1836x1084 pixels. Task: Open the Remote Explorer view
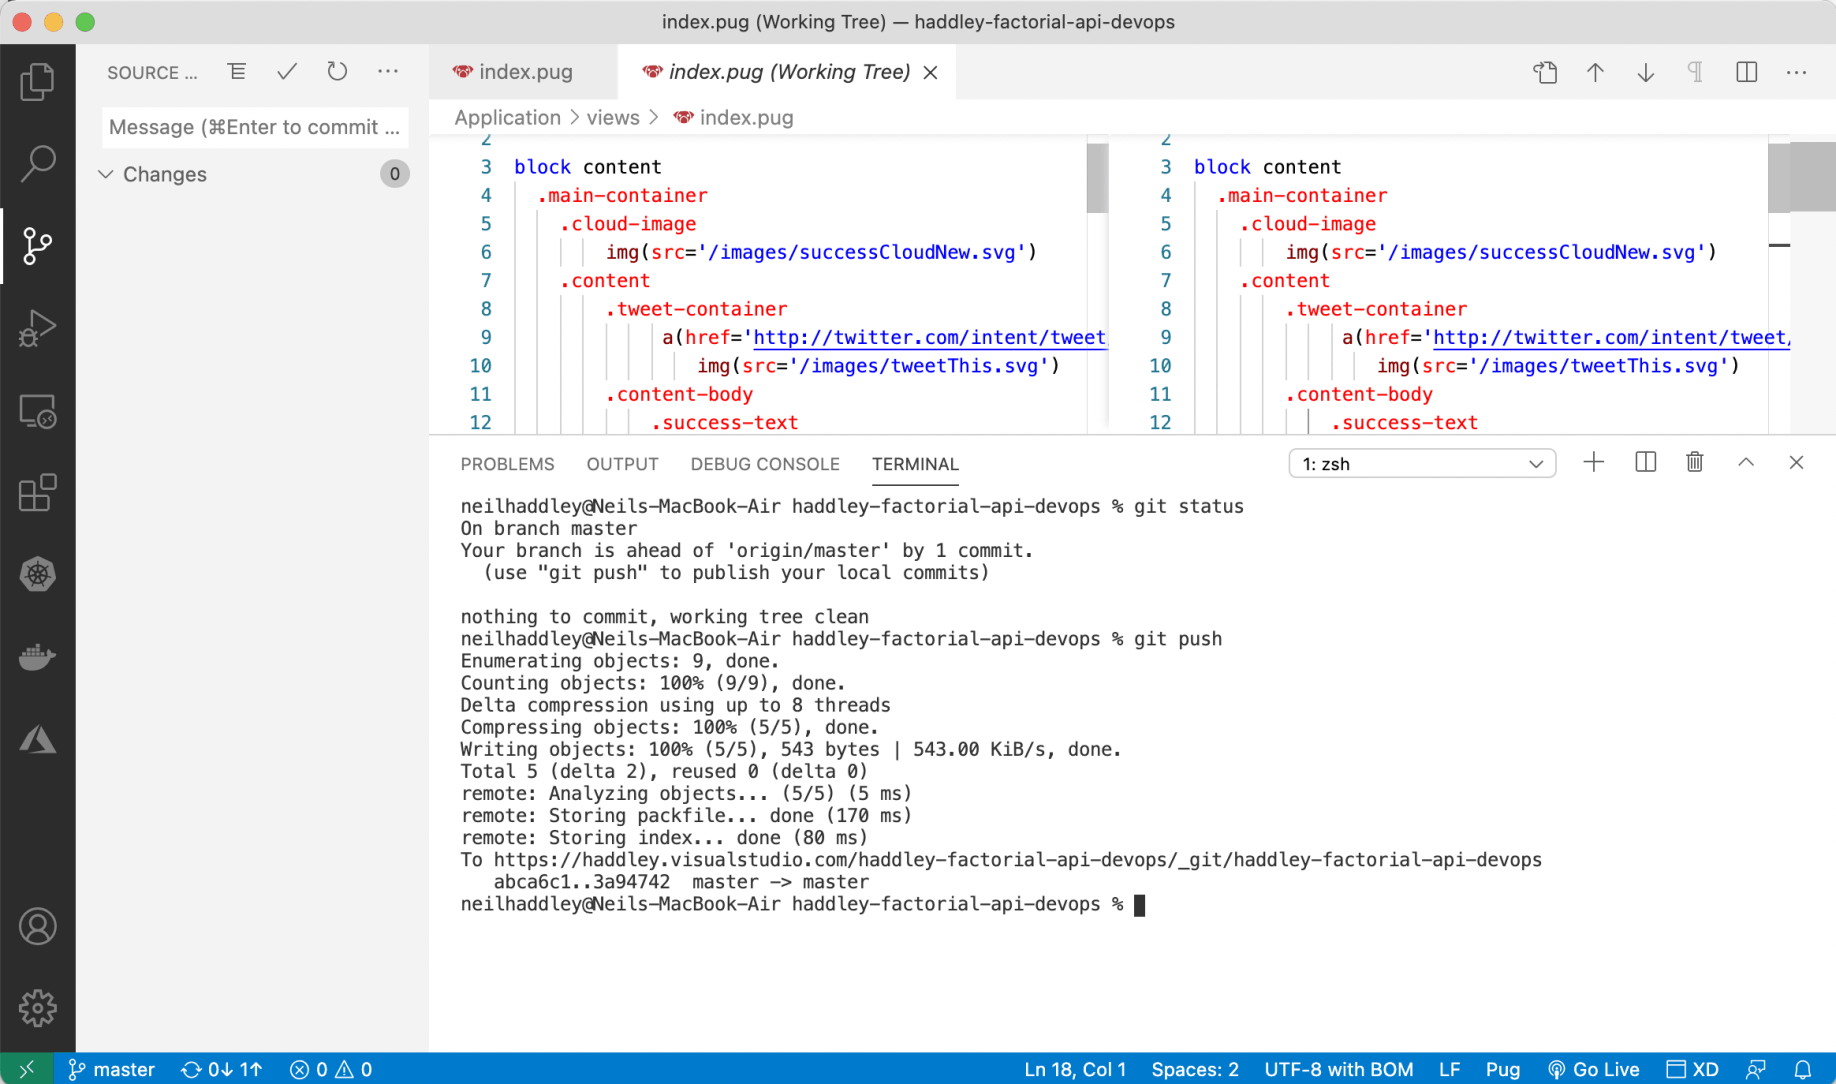[x=37, y=410]
